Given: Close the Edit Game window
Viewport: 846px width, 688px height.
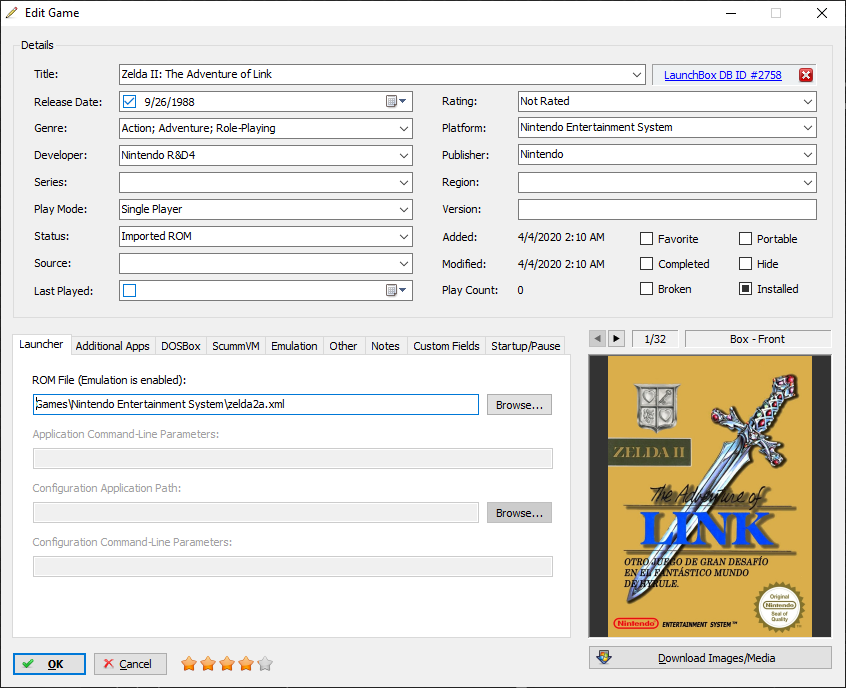Looking at the screenshot, I should [x=822, y=13].
